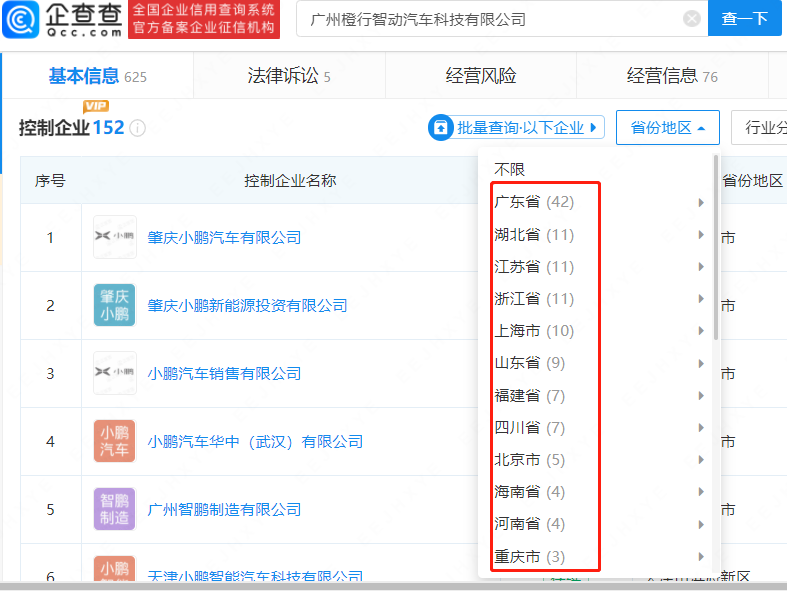Image resolution: width=787 pixels, height=591 pixels.
Task: Expand 广东省 submenu arrow
Action: pyautogui.click(x=701, y=202)
